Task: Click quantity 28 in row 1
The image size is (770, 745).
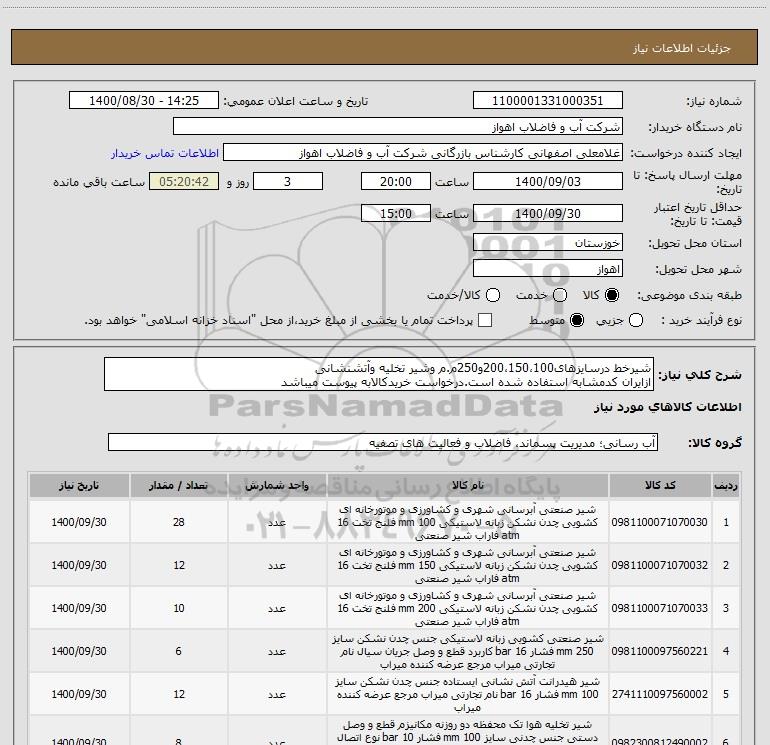Action: 179,522
